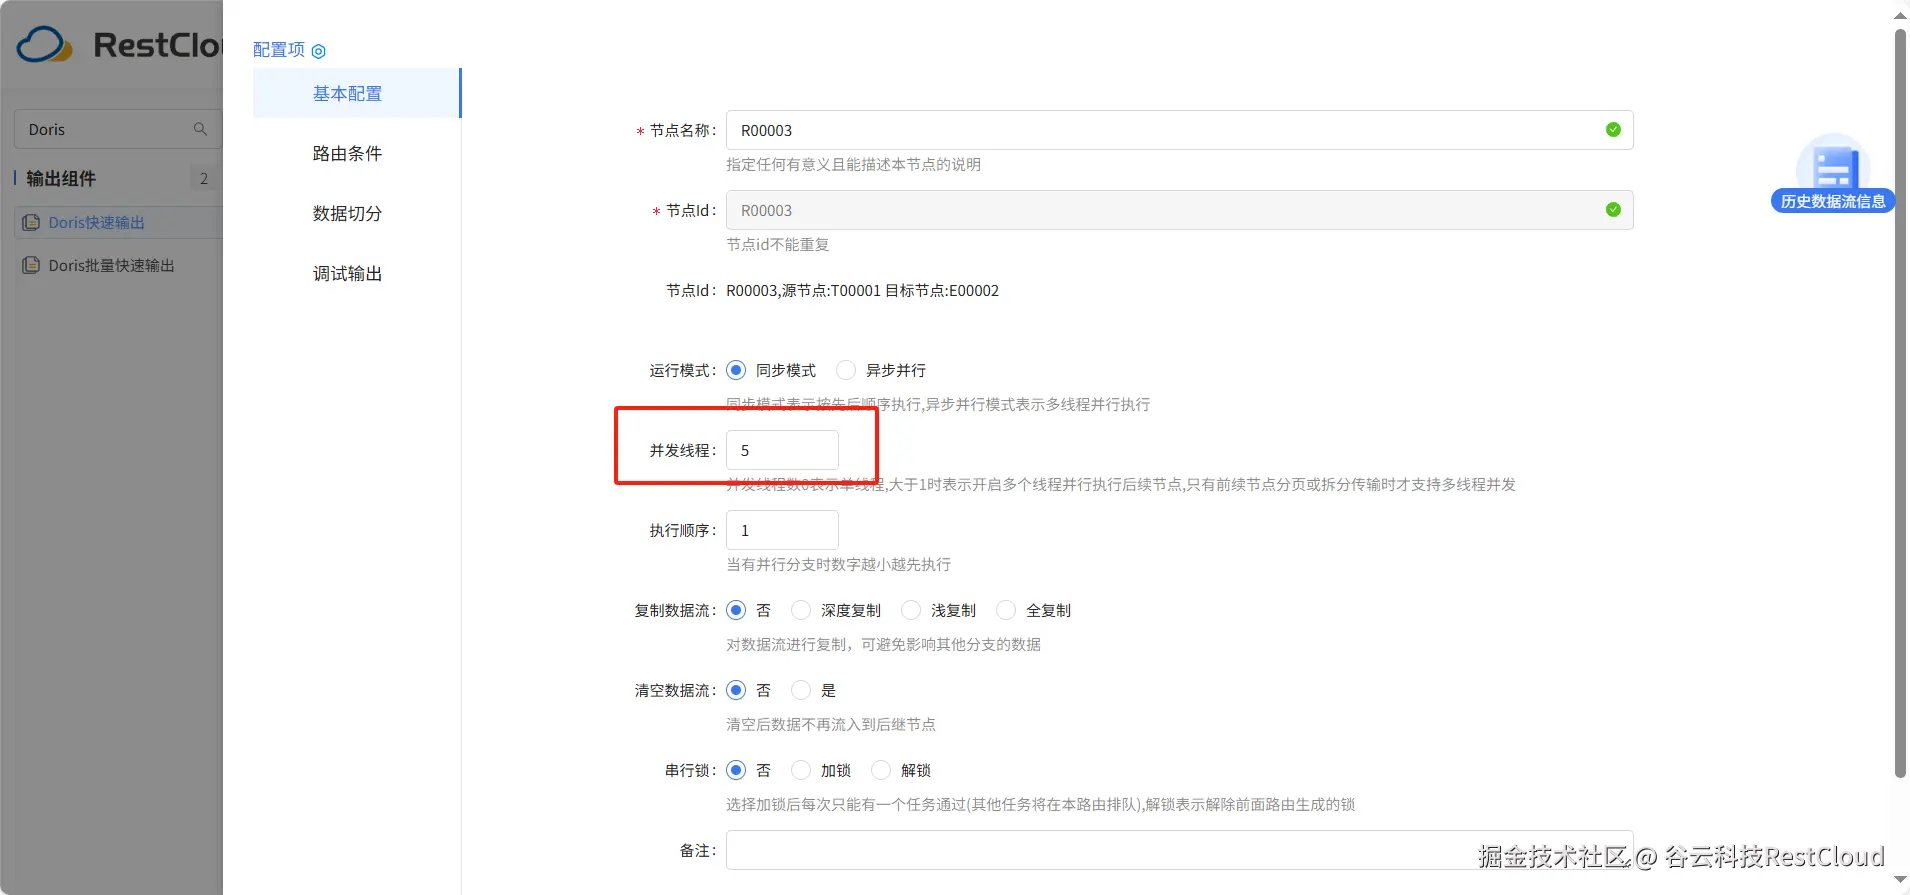Select 否 for 复制数据流

(x=736, y=610)
